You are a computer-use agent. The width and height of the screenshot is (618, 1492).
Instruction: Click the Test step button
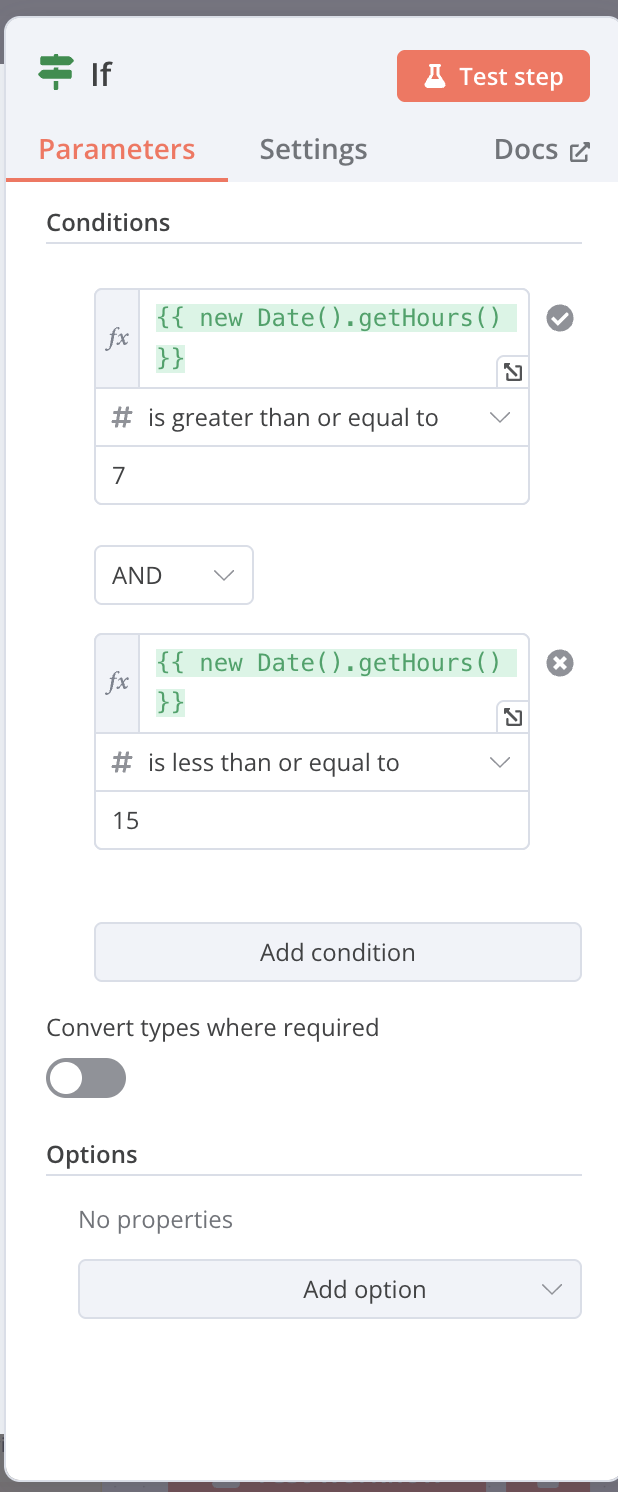point(493,77)
